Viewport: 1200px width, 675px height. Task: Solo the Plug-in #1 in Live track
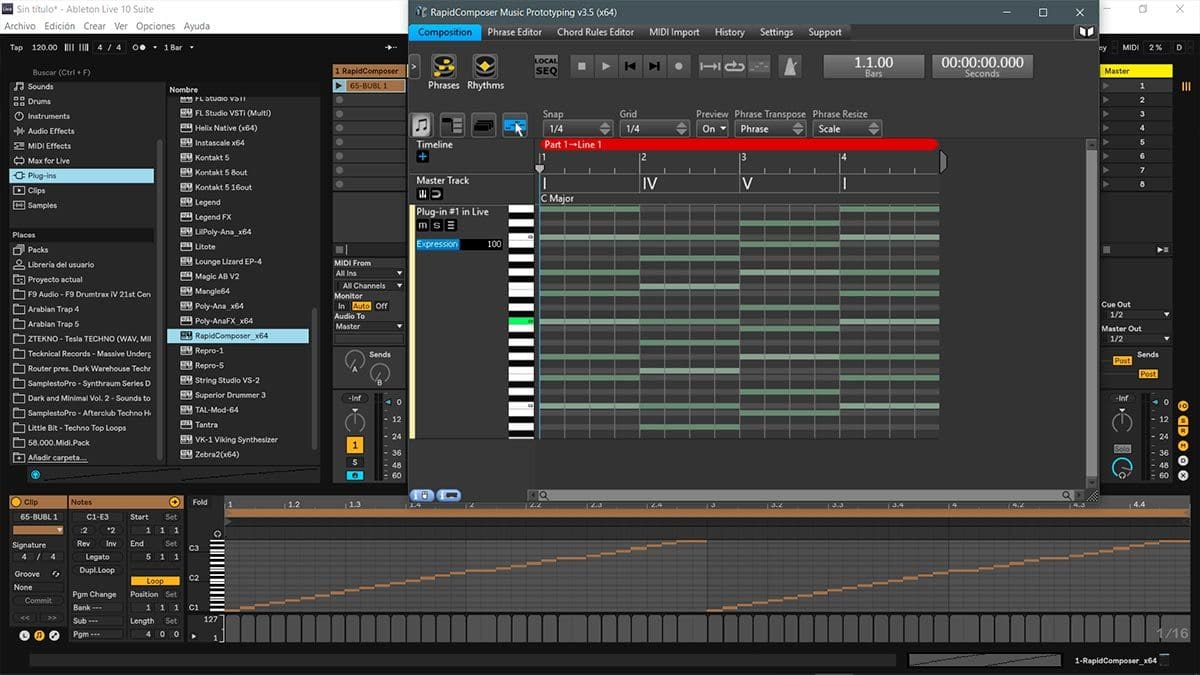pos(436,225)
